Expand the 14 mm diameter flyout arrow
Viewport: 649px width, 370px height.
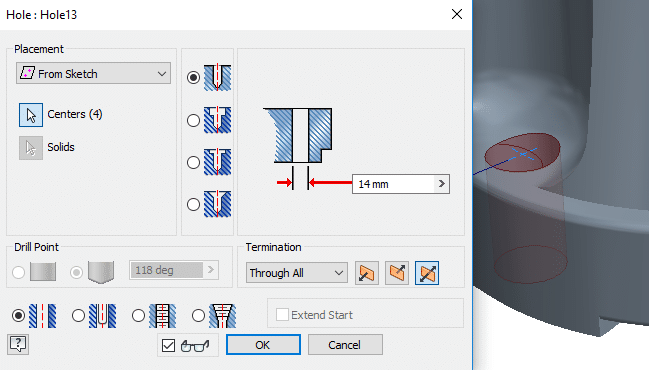click(442, 184)
